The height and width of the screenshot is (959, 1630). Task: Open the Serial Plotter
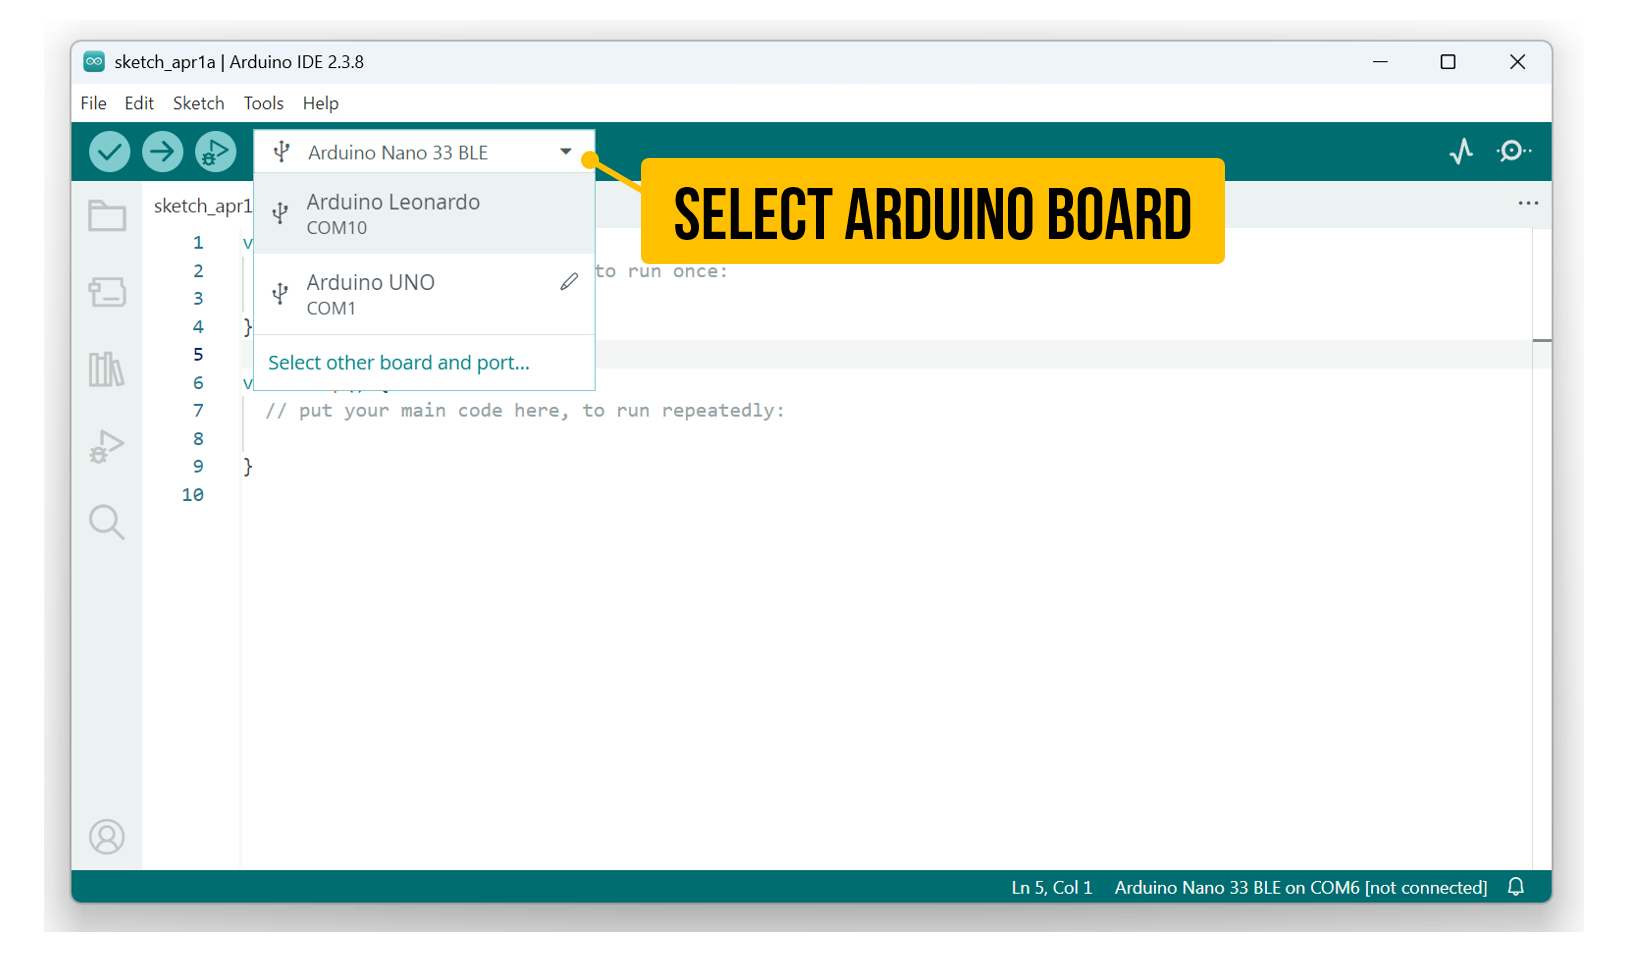pos(1461,151)
